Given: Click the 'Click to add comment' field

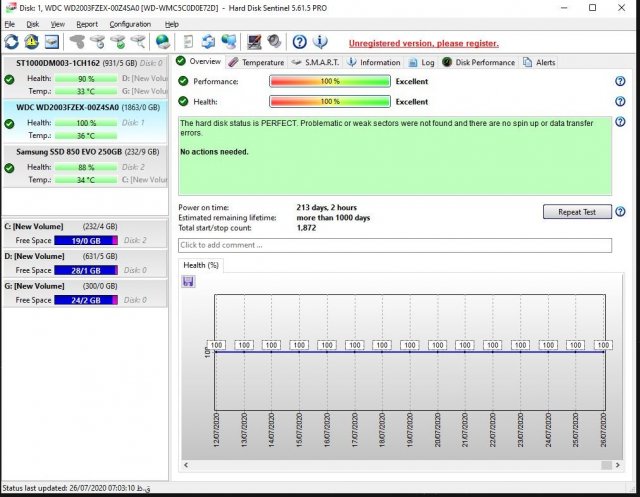Looking at the screenshot, I should pos(394,245).
